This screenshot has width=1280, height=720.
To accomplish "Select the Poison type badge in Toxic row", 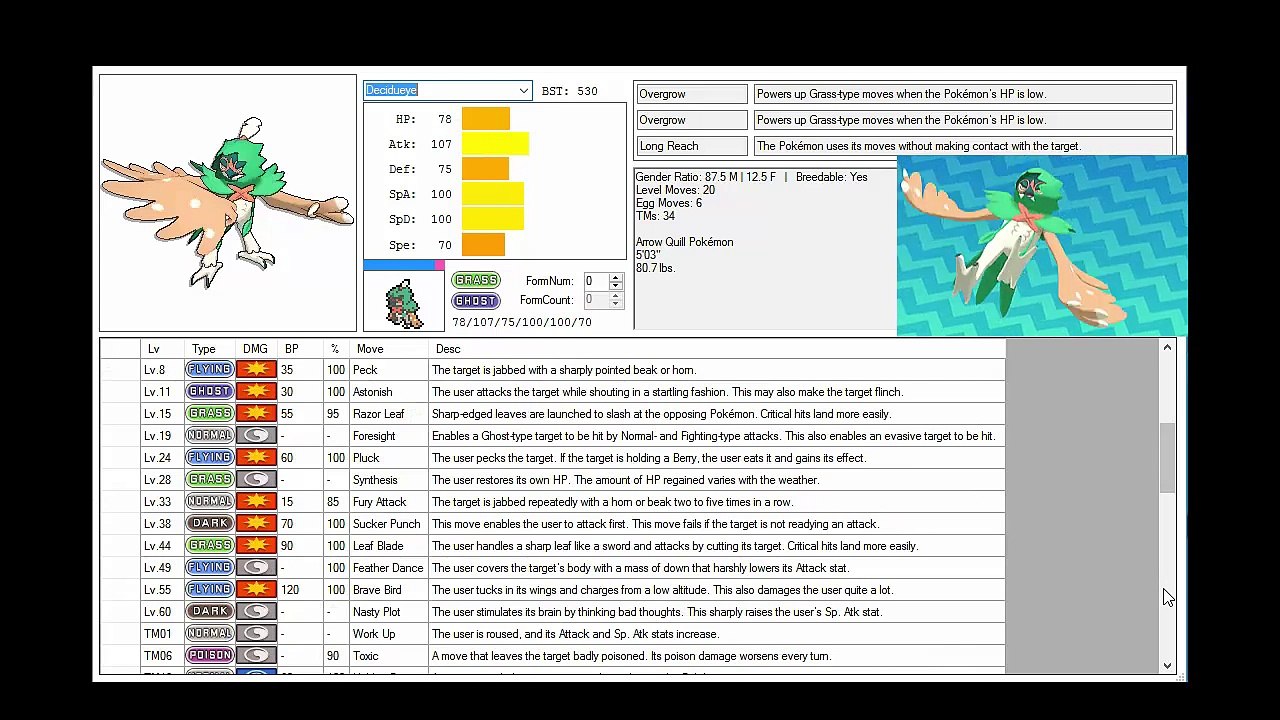I will click(209, 656).
